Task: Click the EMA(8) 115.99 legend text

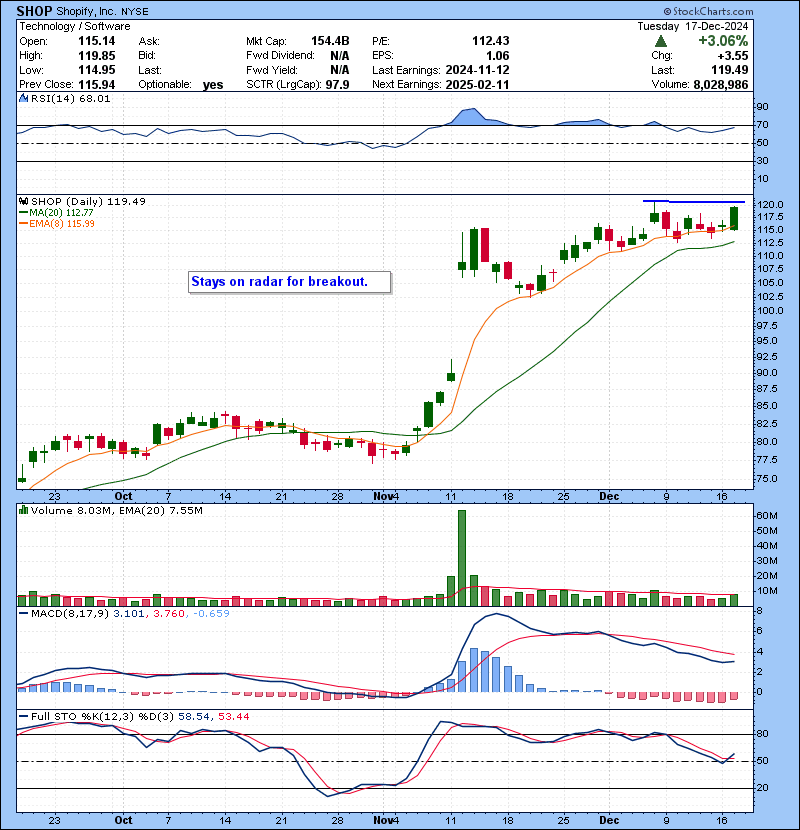Action: point(62,223)
